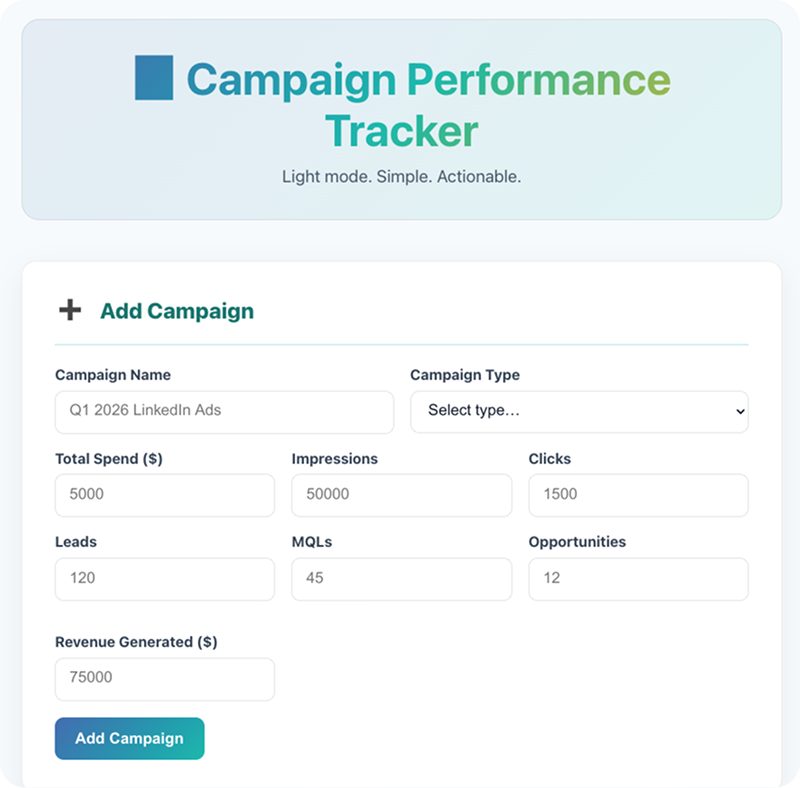Select the Opportunities input showing 12
Viewport: 800px width, 788px height.
pyautogui.click(x=638, y=579)
